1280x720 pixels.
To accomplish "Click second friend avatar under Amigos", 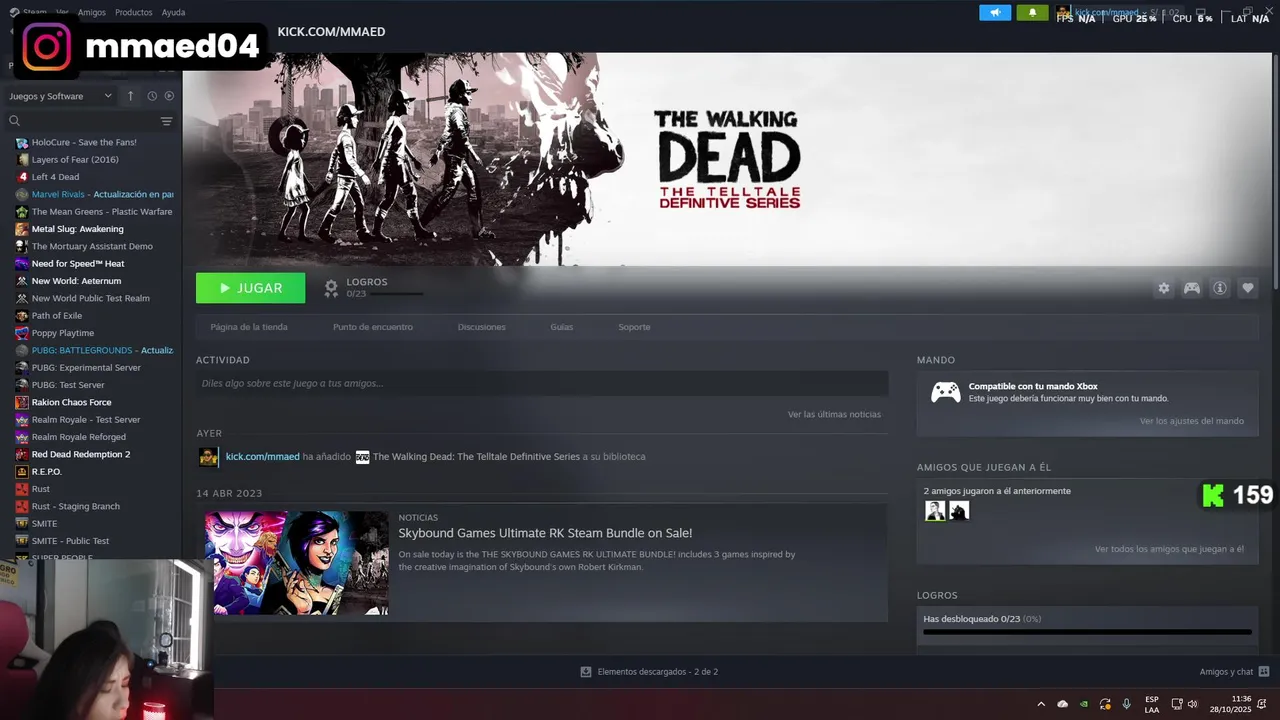I will [x=959, y=511].
